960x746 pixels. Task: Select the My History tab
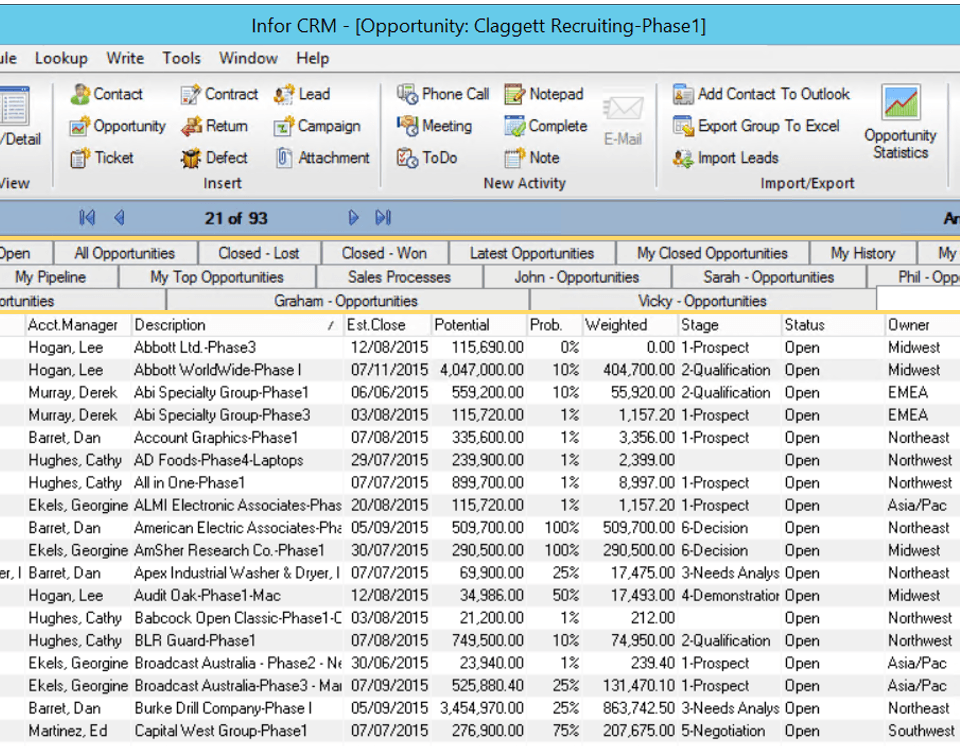(863, 253)
